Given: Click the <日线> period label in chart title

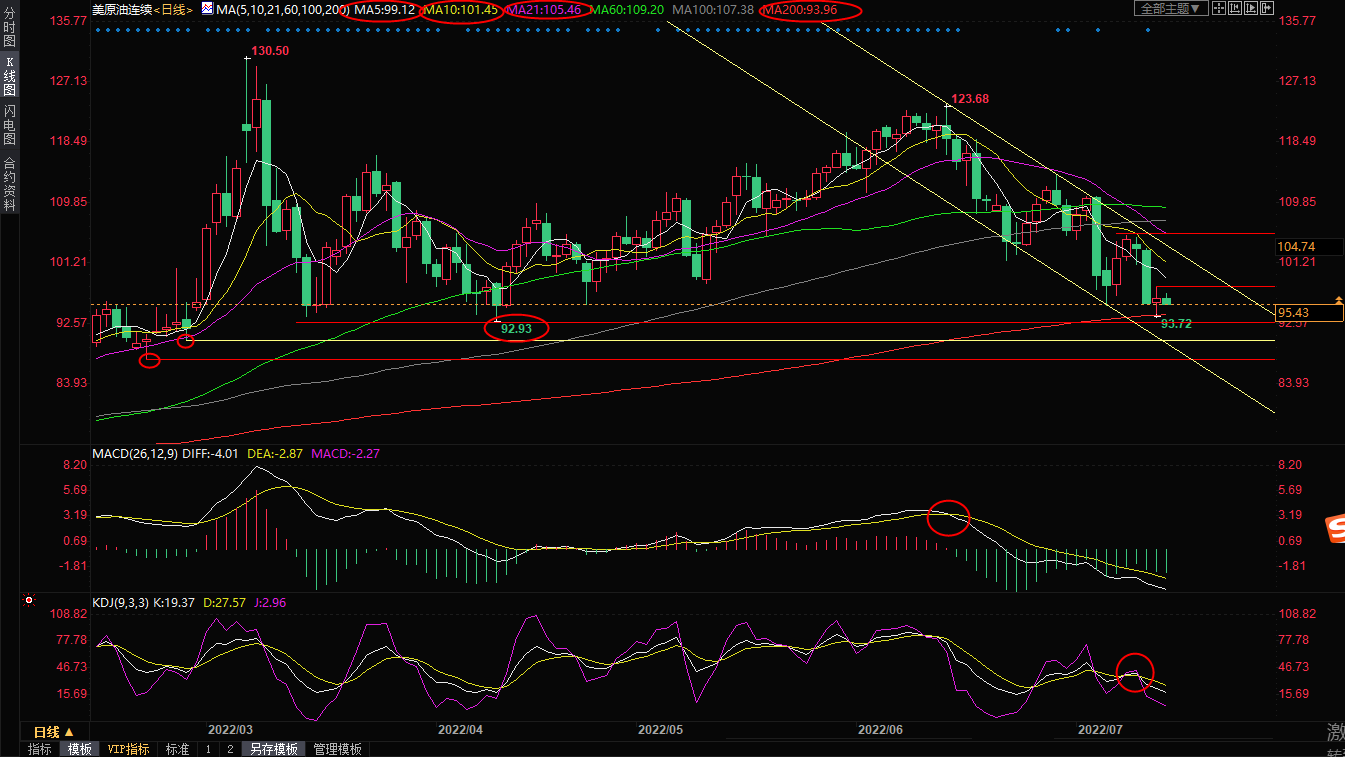Looking at the screenshot, I should coord(173,9).
